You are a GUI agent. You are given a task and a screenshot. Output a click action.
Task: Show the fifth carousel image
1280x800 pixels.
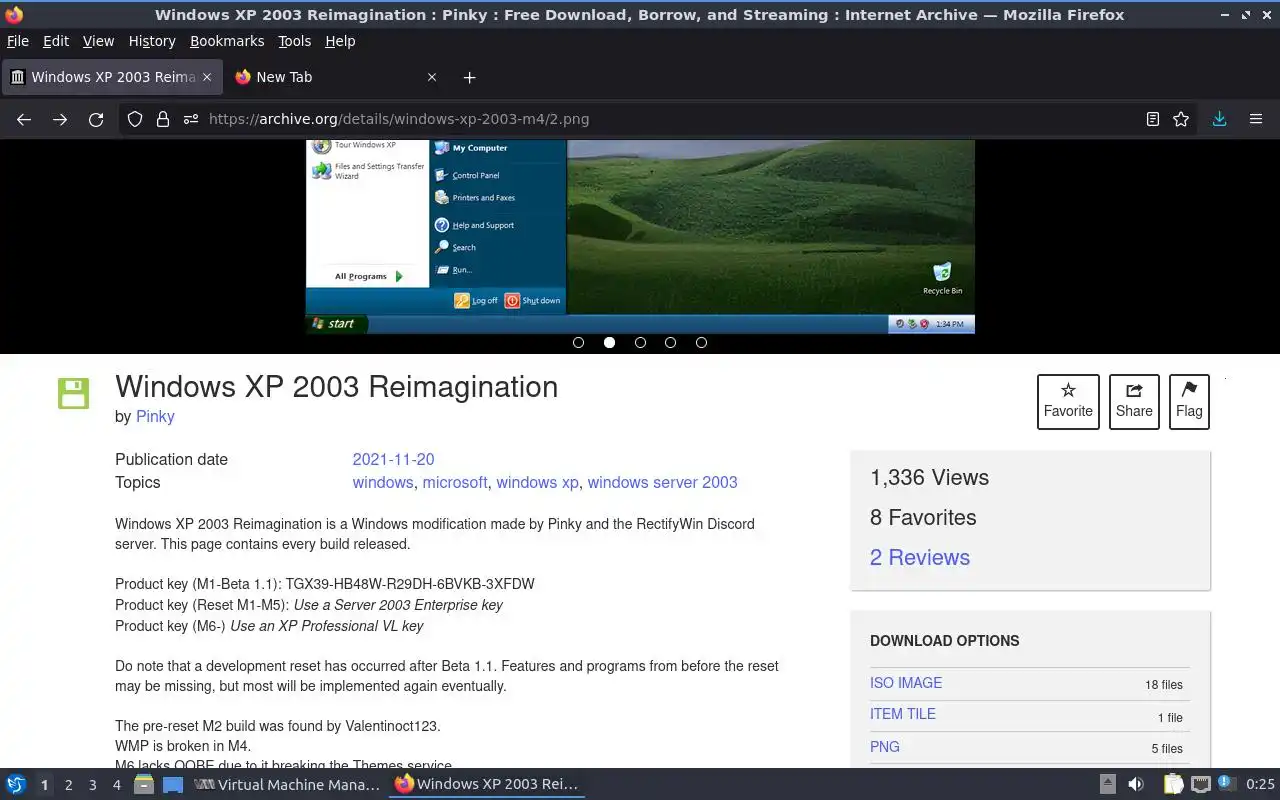pyautogui.click(x=701, y=342)
